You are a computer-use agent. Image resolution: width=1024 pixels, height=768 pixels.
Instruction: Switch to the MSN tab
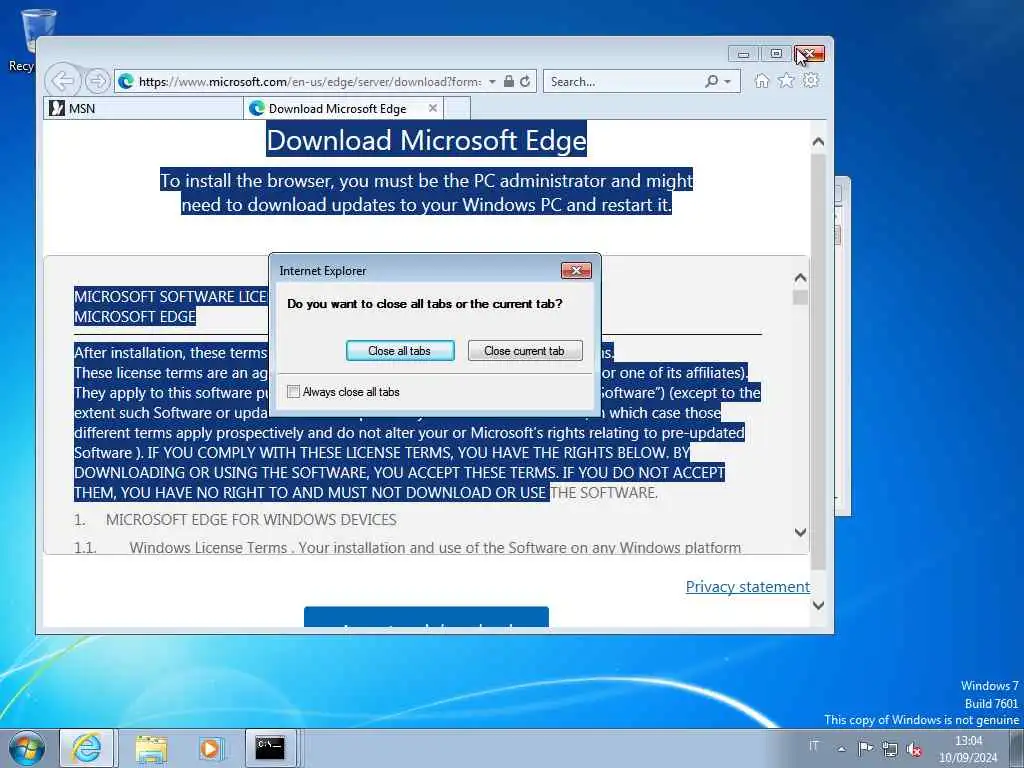[x=144, y=108]
